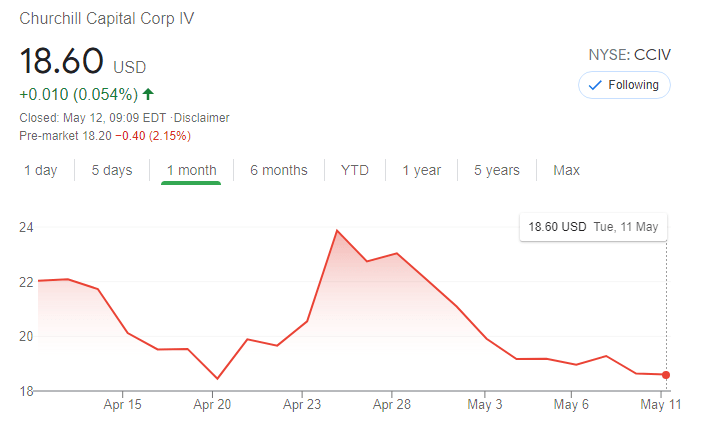Viewport: 709px width, 425px height.
Task: Show the 1 year chart view
Action: 421,170
